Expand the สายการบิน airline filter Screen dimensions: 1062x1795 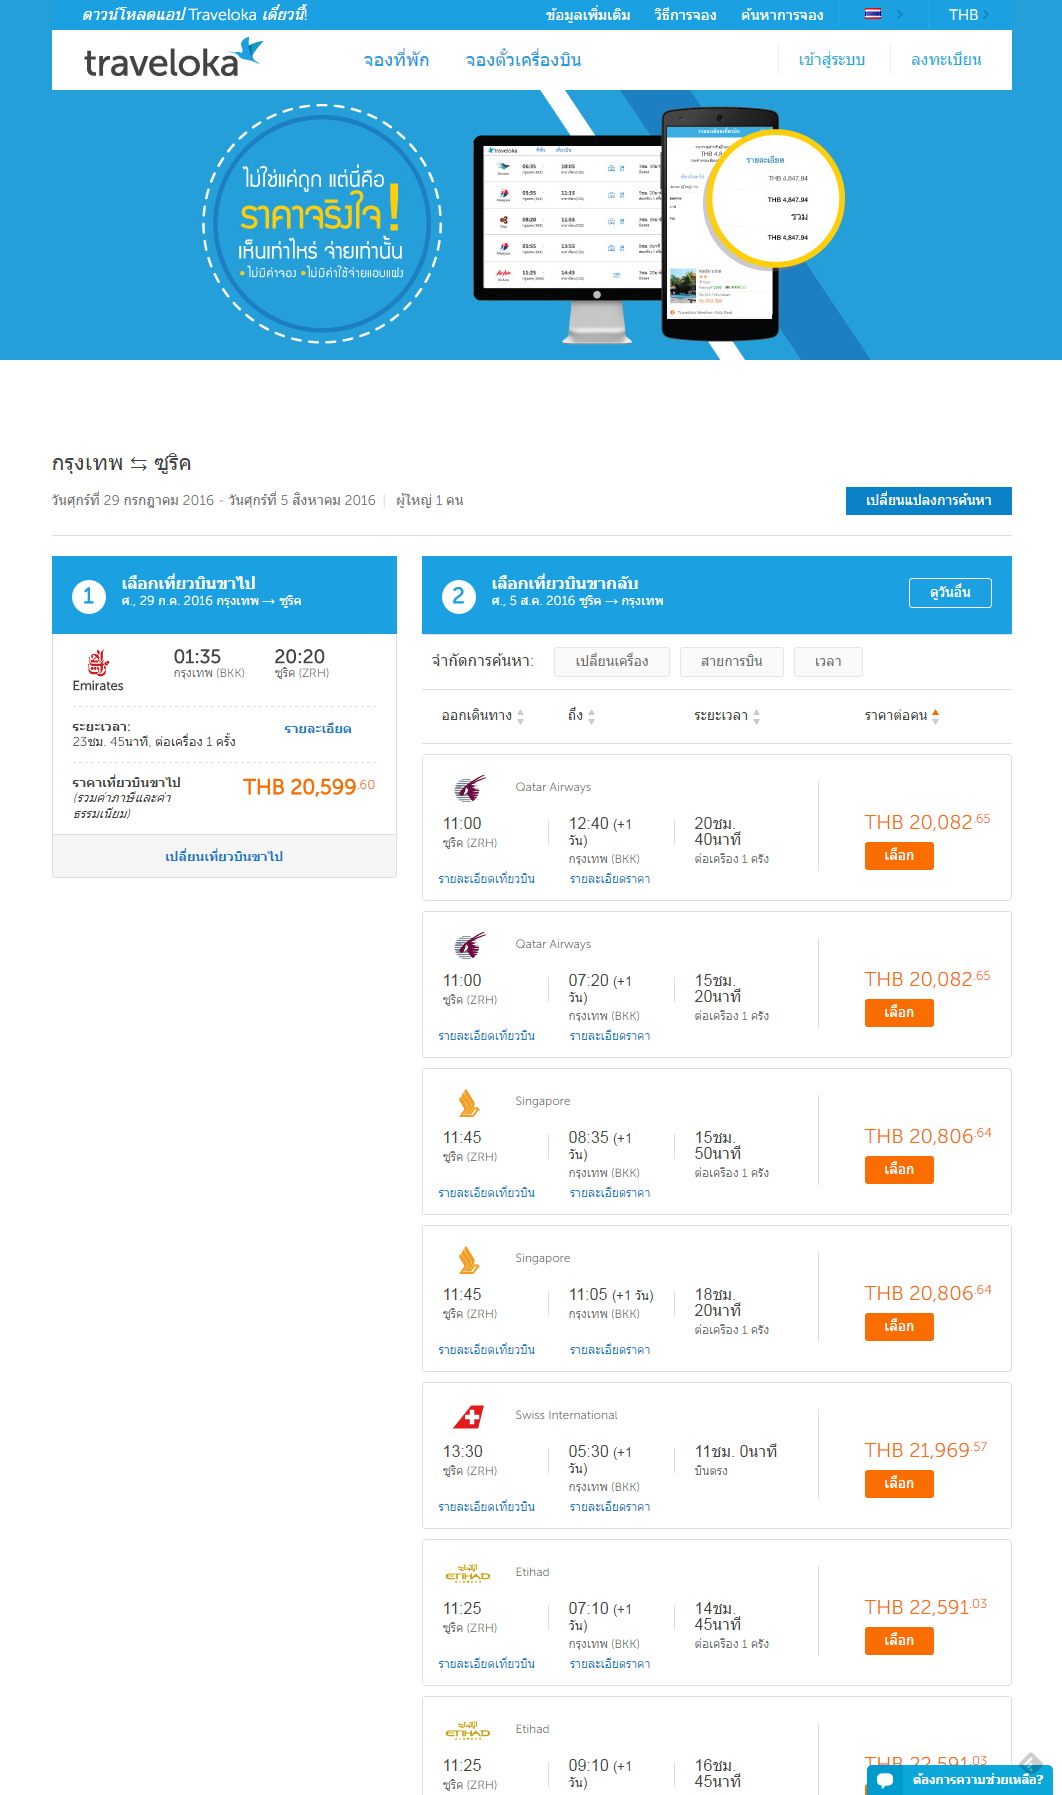[x=731, y=661]
